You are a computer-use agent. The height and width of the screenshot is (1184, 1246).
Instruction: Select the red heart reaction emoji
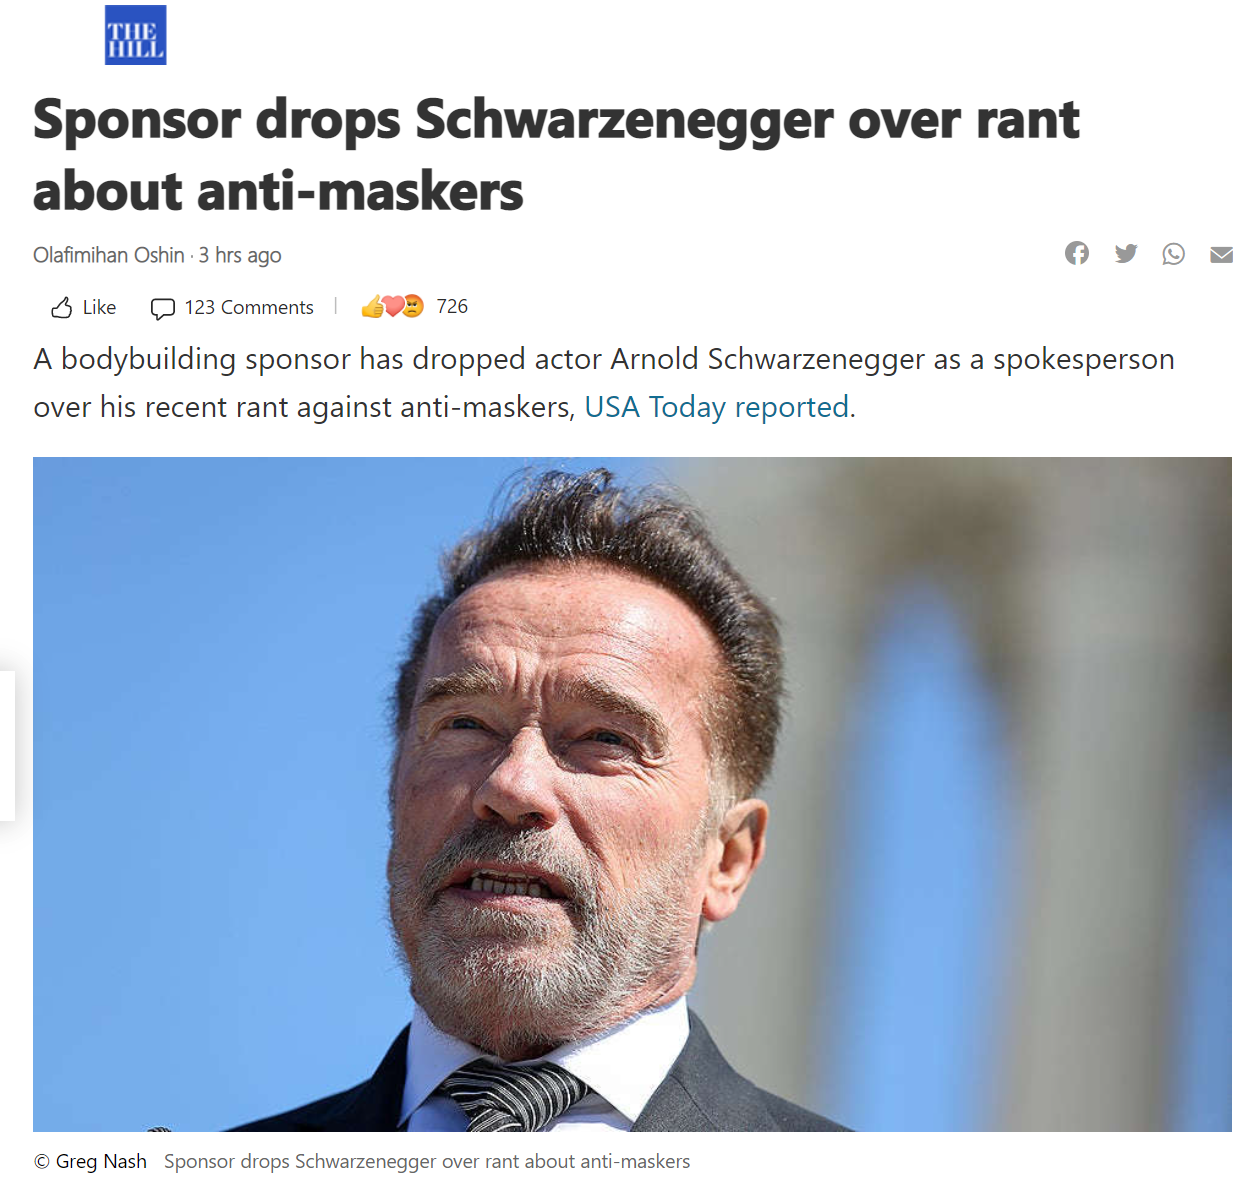[x=393, y=307]
